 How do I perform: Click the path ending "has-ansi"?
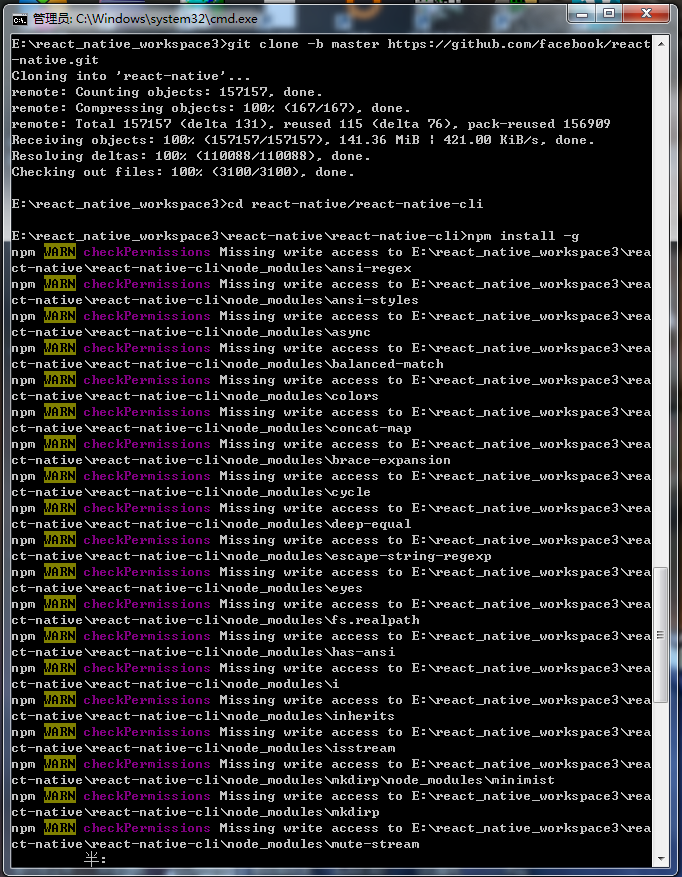[x=203, y=652]
